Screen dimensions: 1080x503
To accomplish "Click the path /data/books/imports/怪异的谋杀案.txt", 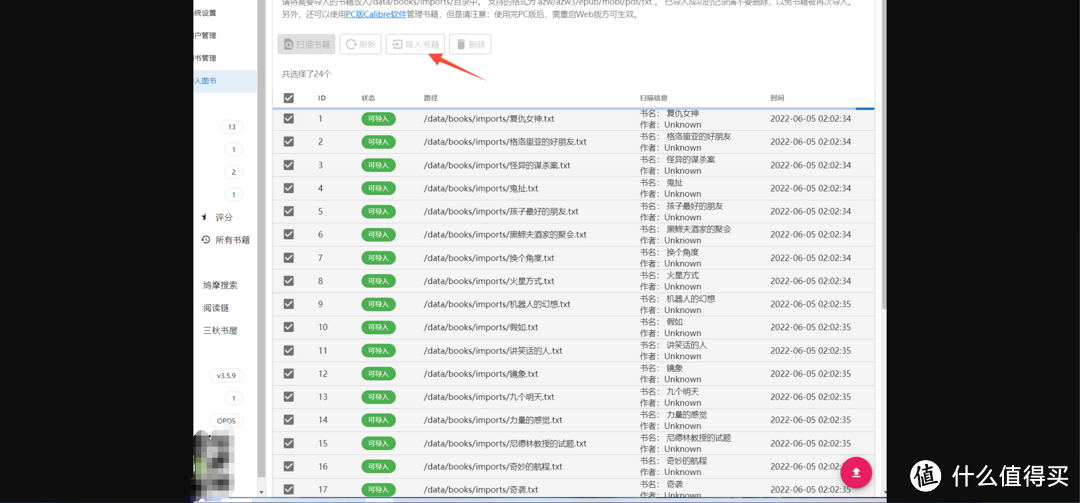I will point(497,165).
